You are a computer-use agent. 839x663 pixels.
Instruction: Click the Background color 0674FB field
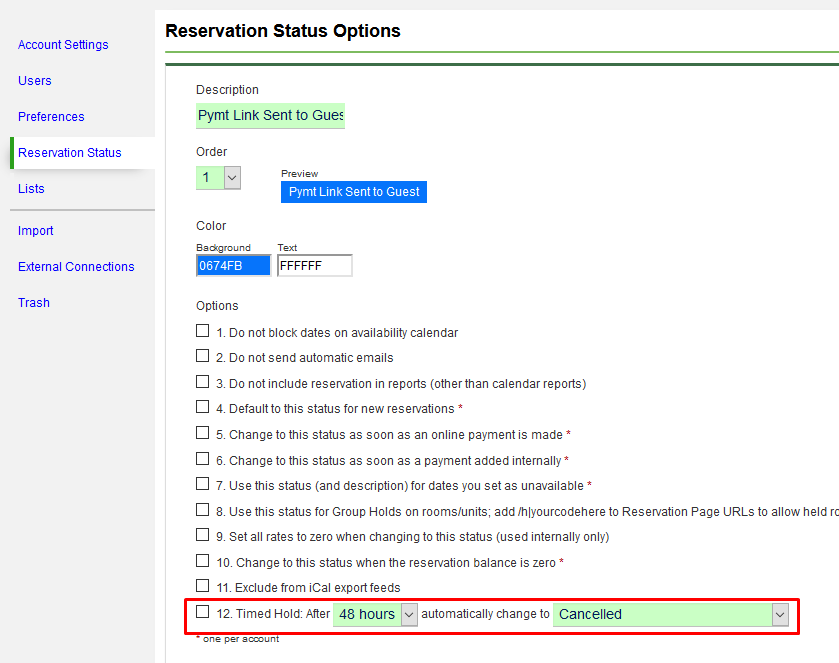click(233, 266)
